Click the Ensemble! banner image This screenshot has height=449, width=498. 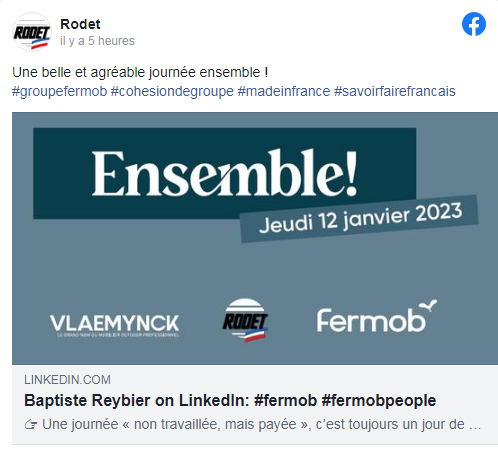(255, 238)
